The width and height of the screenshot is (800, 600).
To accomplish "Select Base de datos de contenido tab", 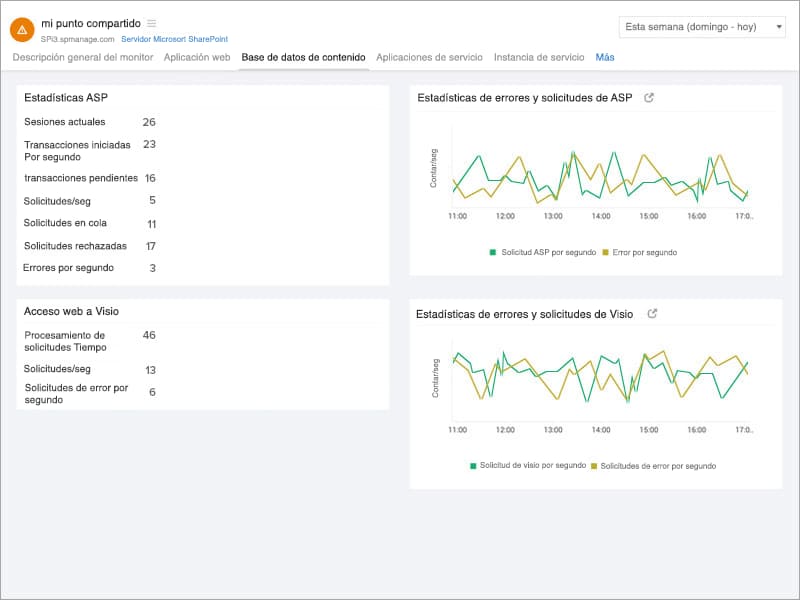I will pos(303,57).
